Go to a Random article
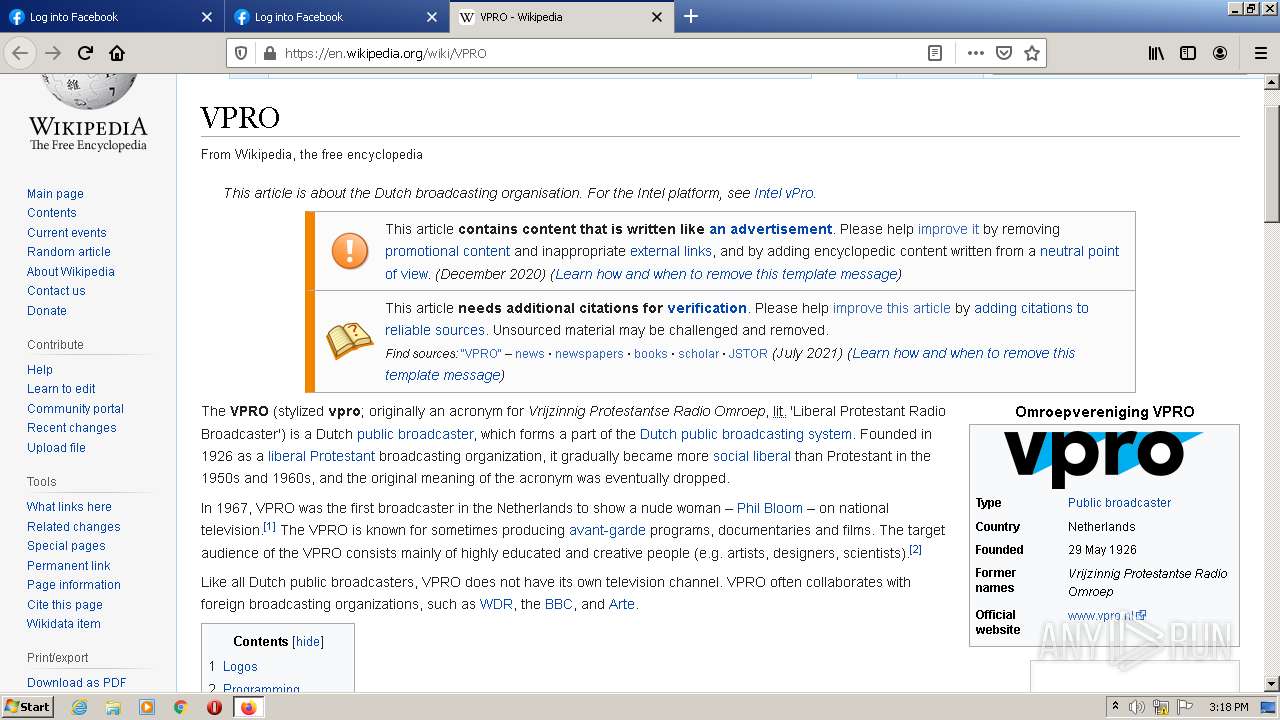 pyautogui.click(x=69, y=252)
